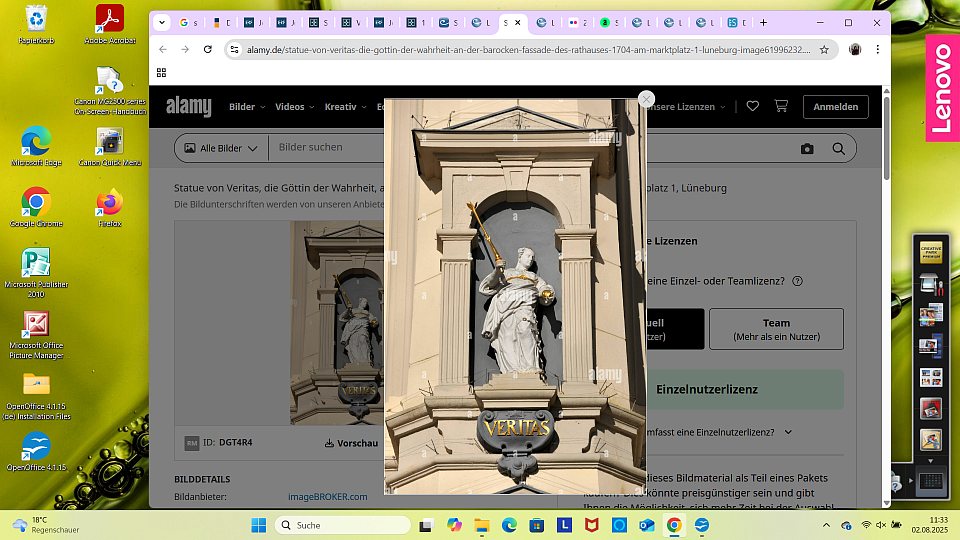The height and width of the screenshot is (540, 960).
Task: Launch Microsoft Edge from desktop
Action: (x=36, y=147)
